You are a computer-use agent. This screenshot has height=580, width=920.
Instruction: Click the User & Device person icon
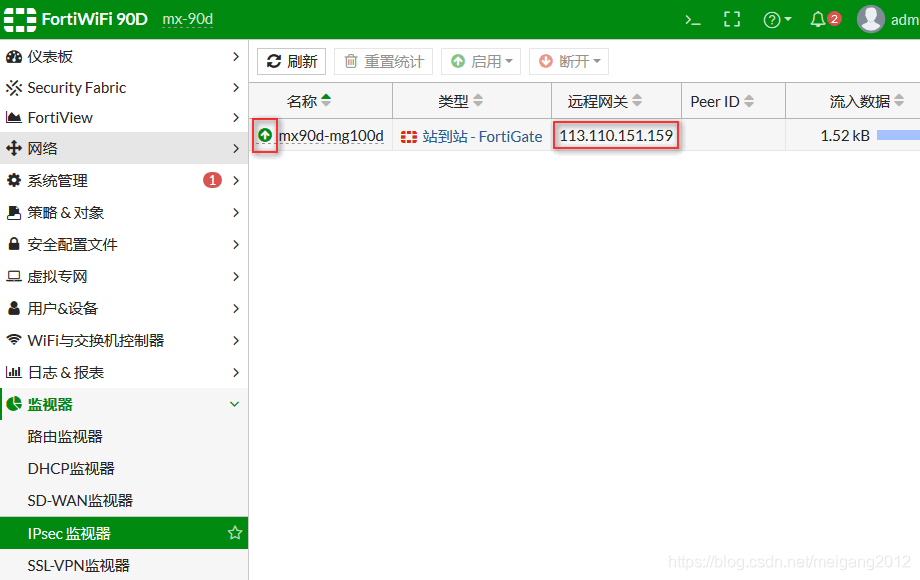(13, 308)
